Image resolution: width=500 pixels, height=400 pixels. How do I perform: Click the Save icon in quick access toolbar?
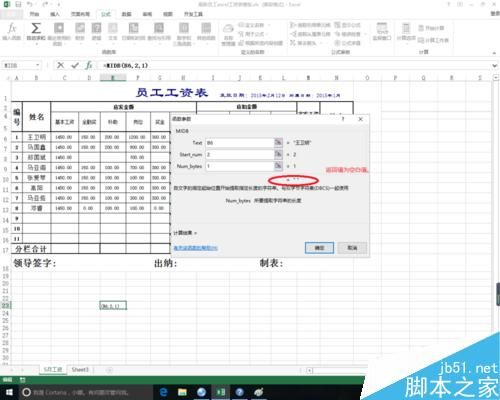point(18,4)
